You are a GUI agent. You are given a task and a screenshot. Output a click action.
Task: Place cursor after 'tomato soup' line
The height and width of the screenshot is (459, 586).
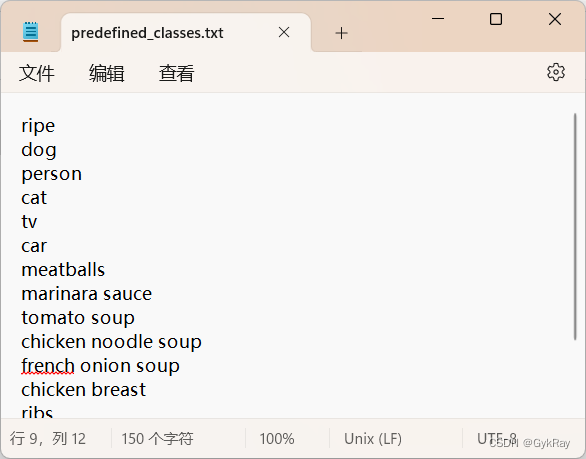tap(135, 318)
